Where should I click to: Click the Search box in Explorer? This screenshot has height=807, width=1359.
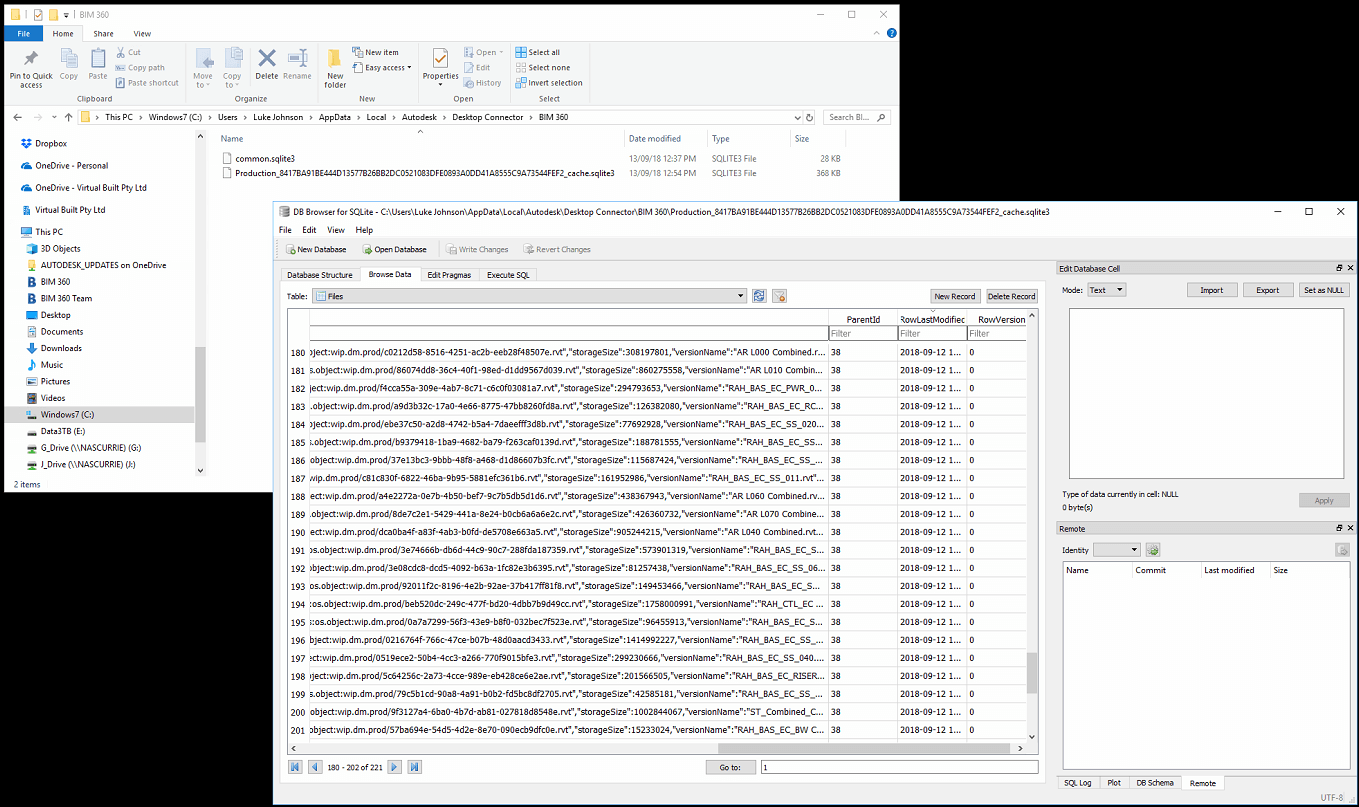pyautogui.click(x=857, y=117)
